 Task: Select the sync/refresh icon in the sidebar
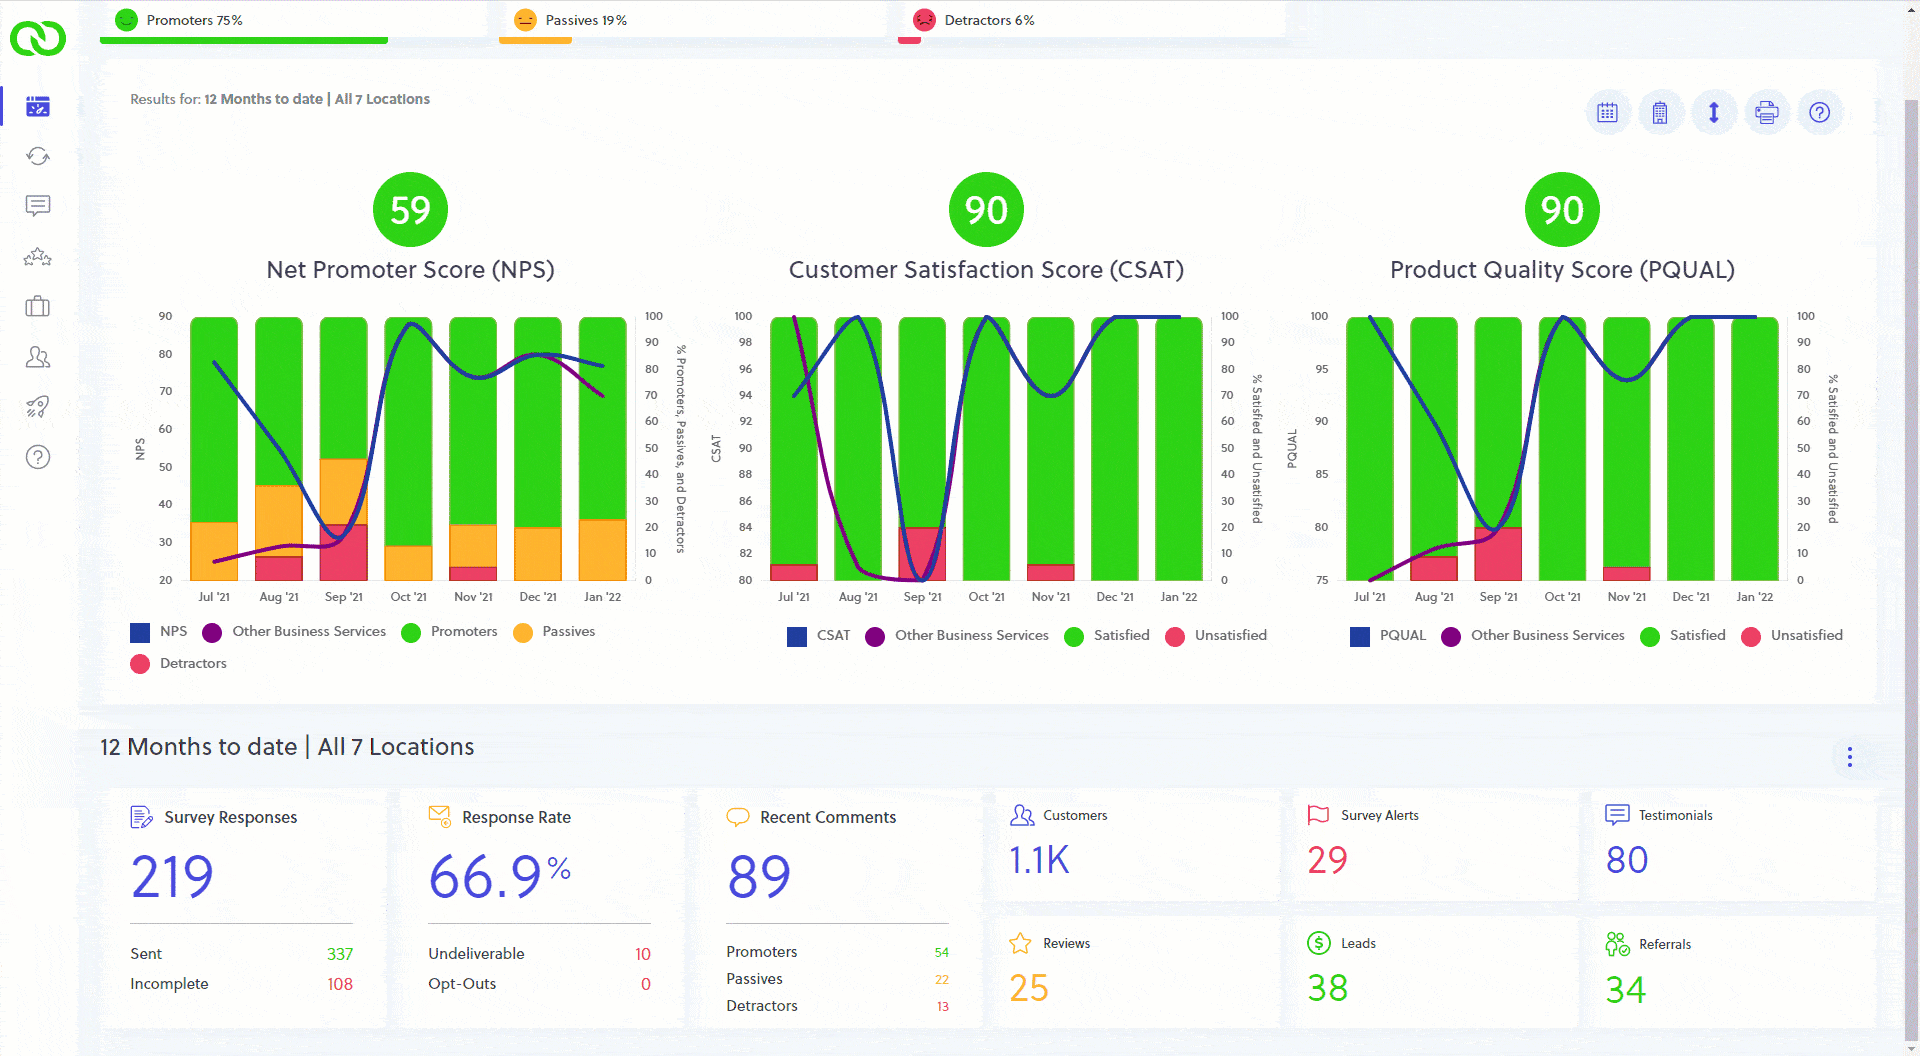coord(37,156)
